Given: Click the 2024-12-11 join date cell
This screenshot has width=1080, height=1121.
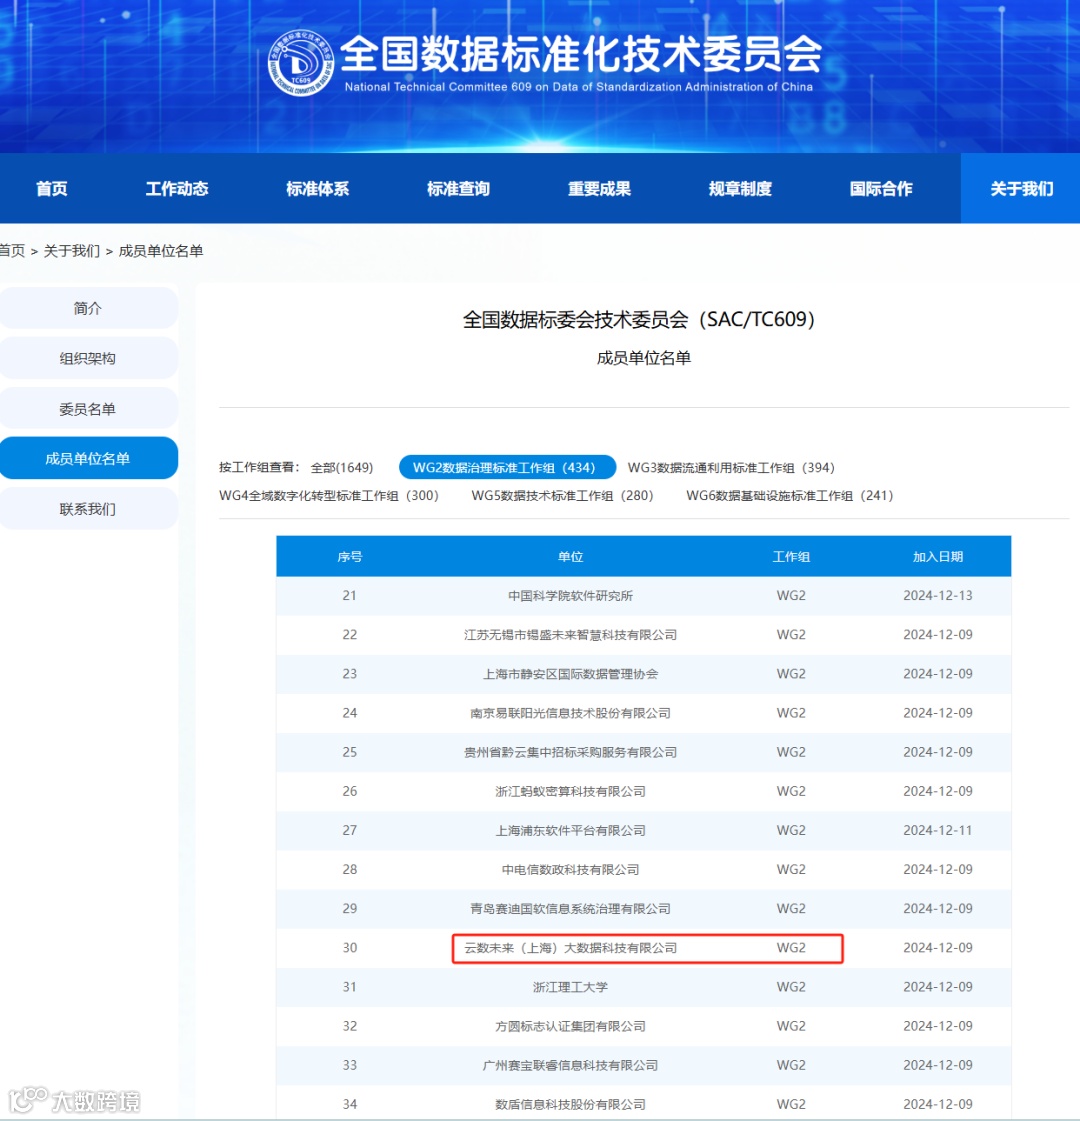Looking at the screenshot, I should pos(938,831).
